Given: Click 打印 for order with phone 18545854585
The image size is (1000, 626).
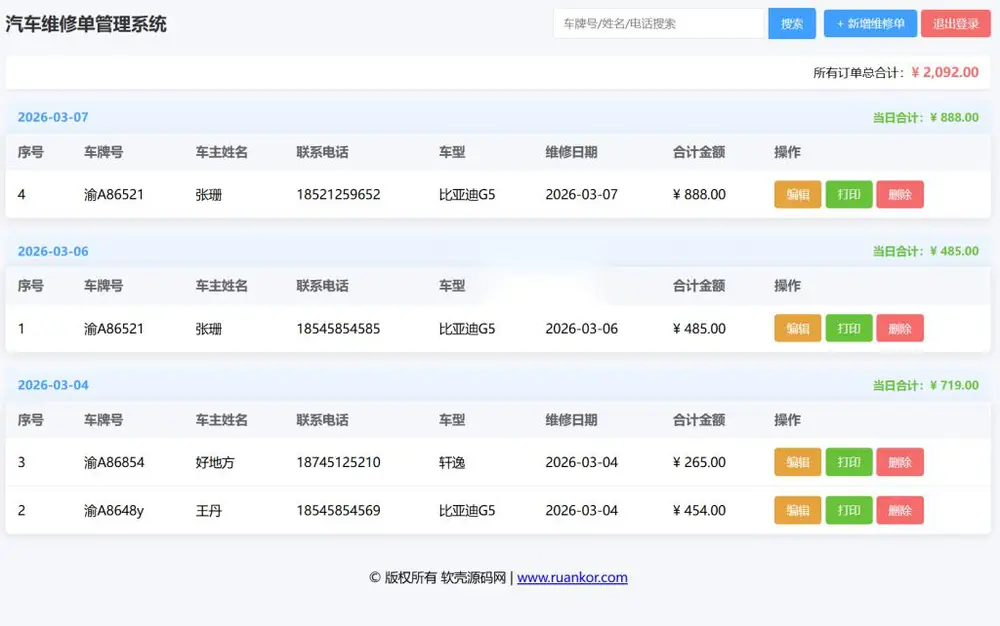Looking at the screenshot, I should pyautogui.click(x=849, y=328).
